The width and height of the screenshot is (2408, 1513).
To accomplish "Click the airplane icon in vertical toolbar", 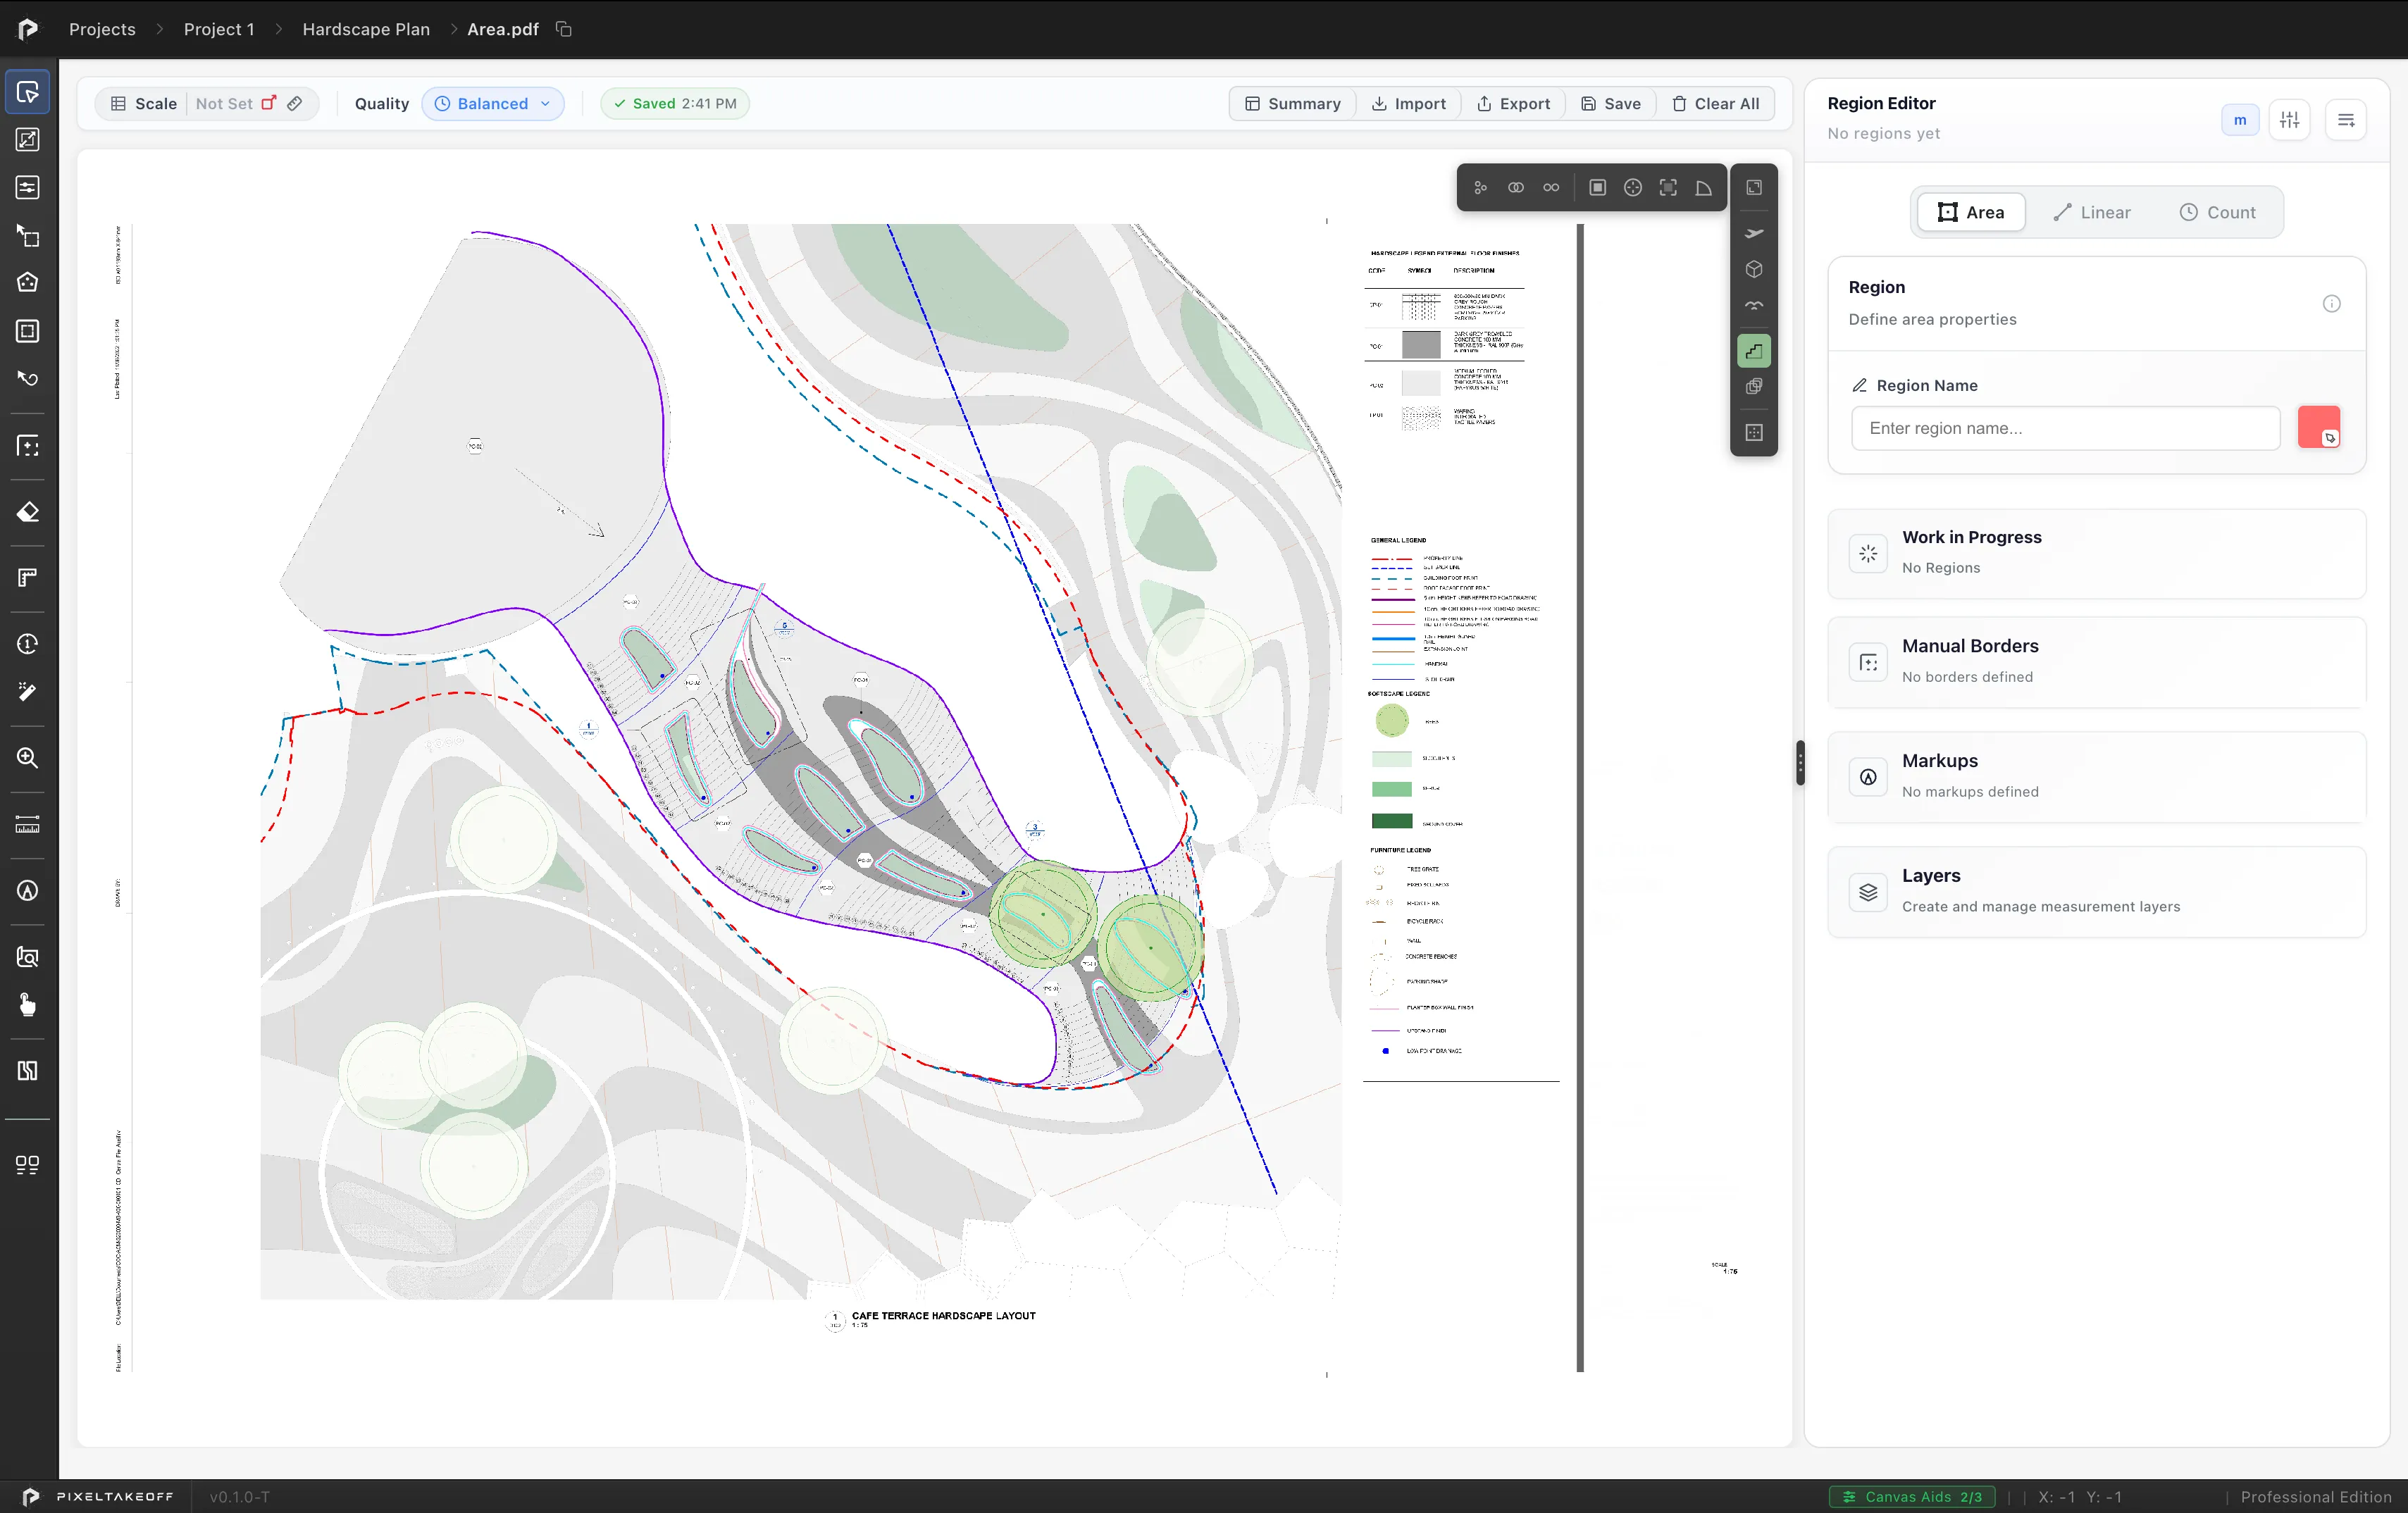I will (x=1754, y=234).
